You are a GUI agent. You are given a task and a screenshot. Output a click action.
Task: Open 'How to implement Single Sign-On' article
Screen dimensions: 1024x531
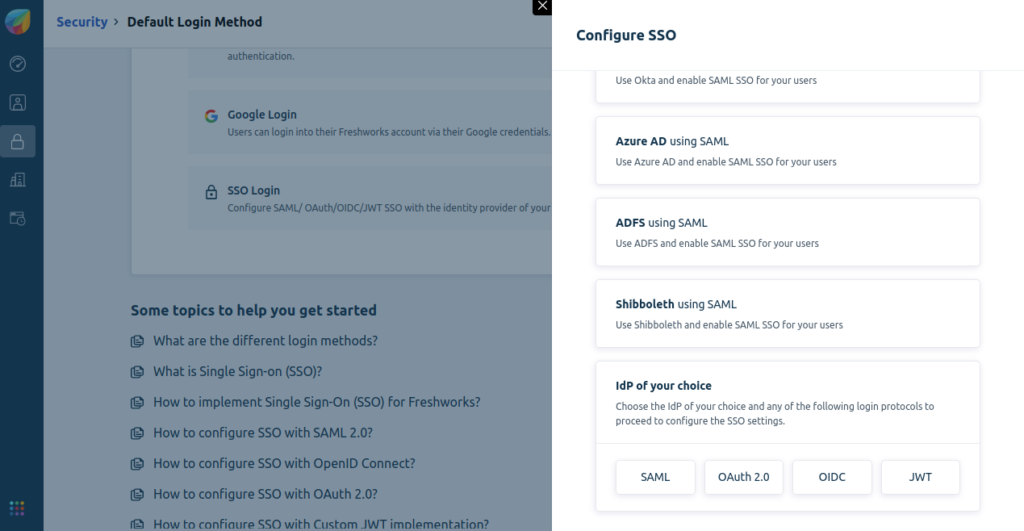(x=317, y=402)
